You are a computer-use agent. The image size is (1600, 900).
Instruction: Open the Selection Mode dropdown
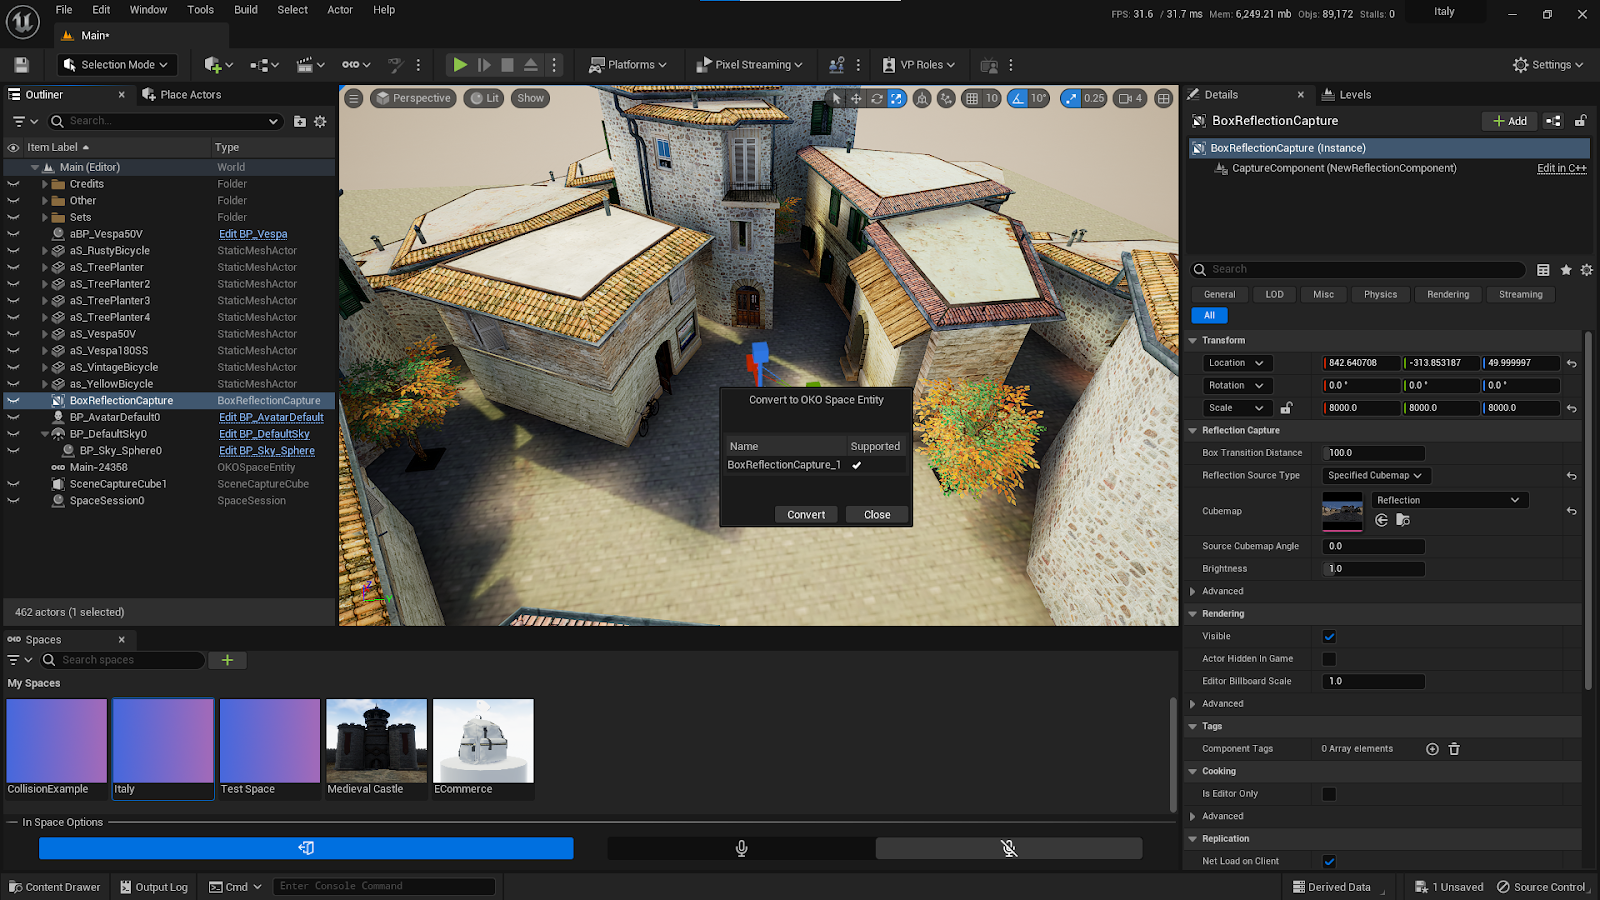coord(115,65)
